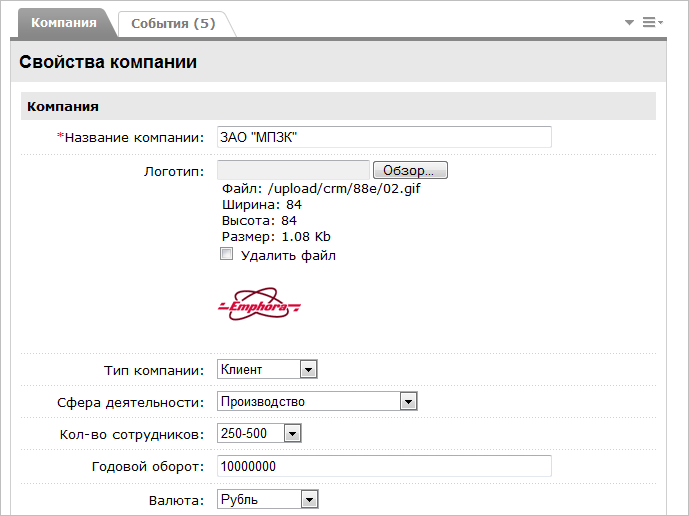The height and width of the screenshot is (516, 689).
Task: Open the События (5) tab
Action: pyautogui.click(x=173, y=23)
